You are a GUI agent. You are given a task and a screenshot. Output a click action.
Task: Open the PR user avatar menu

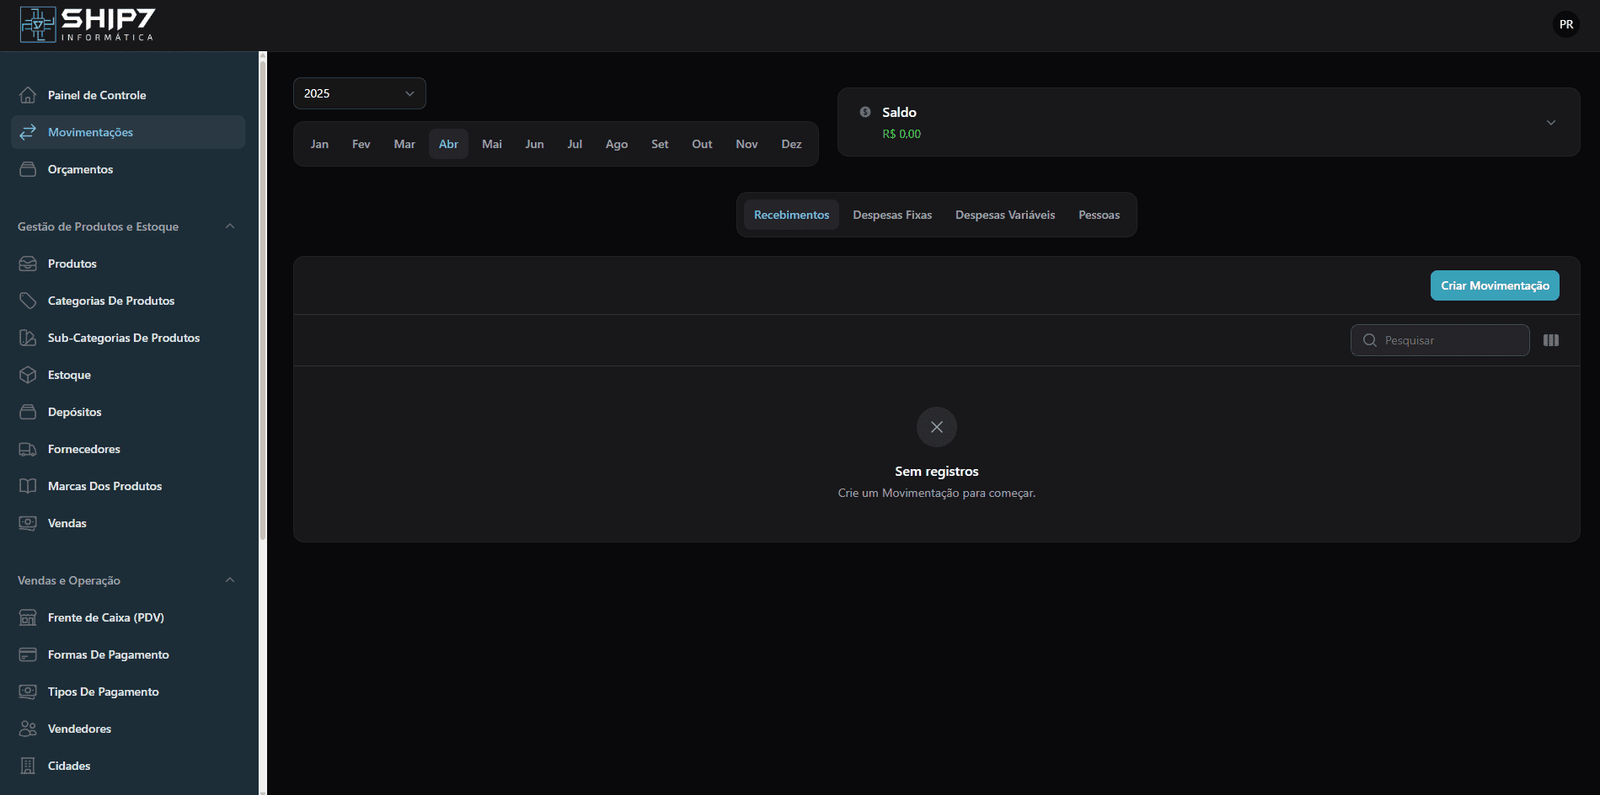pyautogui.click(x=1566, y=24)
